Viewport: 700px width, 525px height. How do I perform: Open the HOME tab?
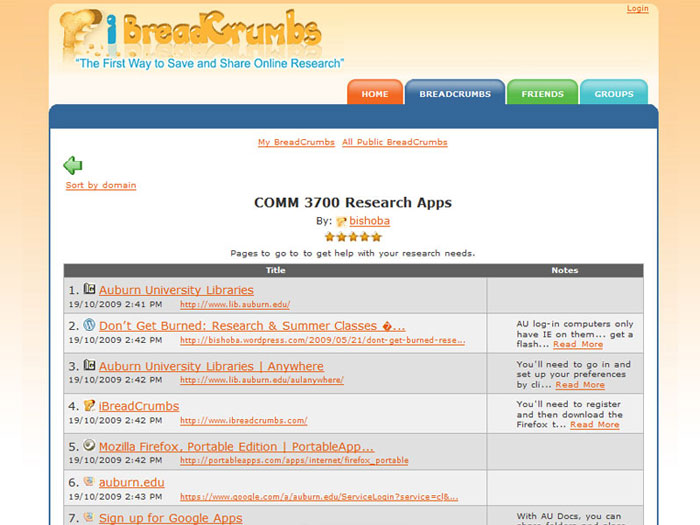click(x=375, y=92)
